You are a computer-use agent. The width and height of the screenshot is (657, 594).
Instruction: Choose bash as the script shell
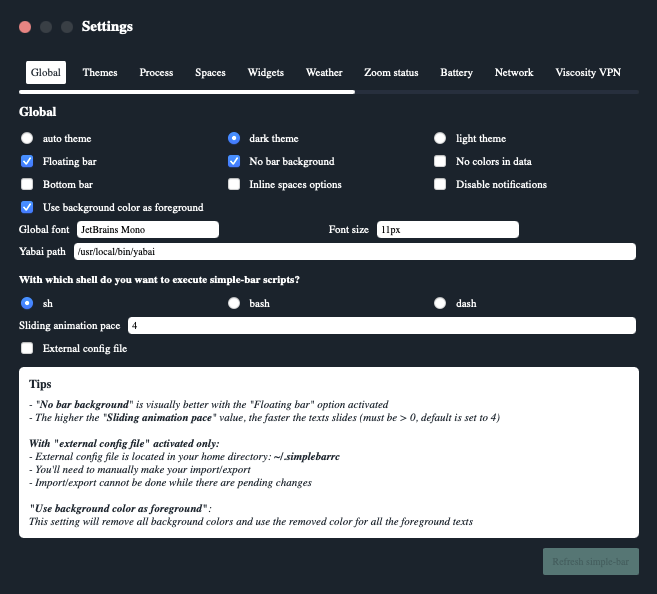[x=234, y=303]
